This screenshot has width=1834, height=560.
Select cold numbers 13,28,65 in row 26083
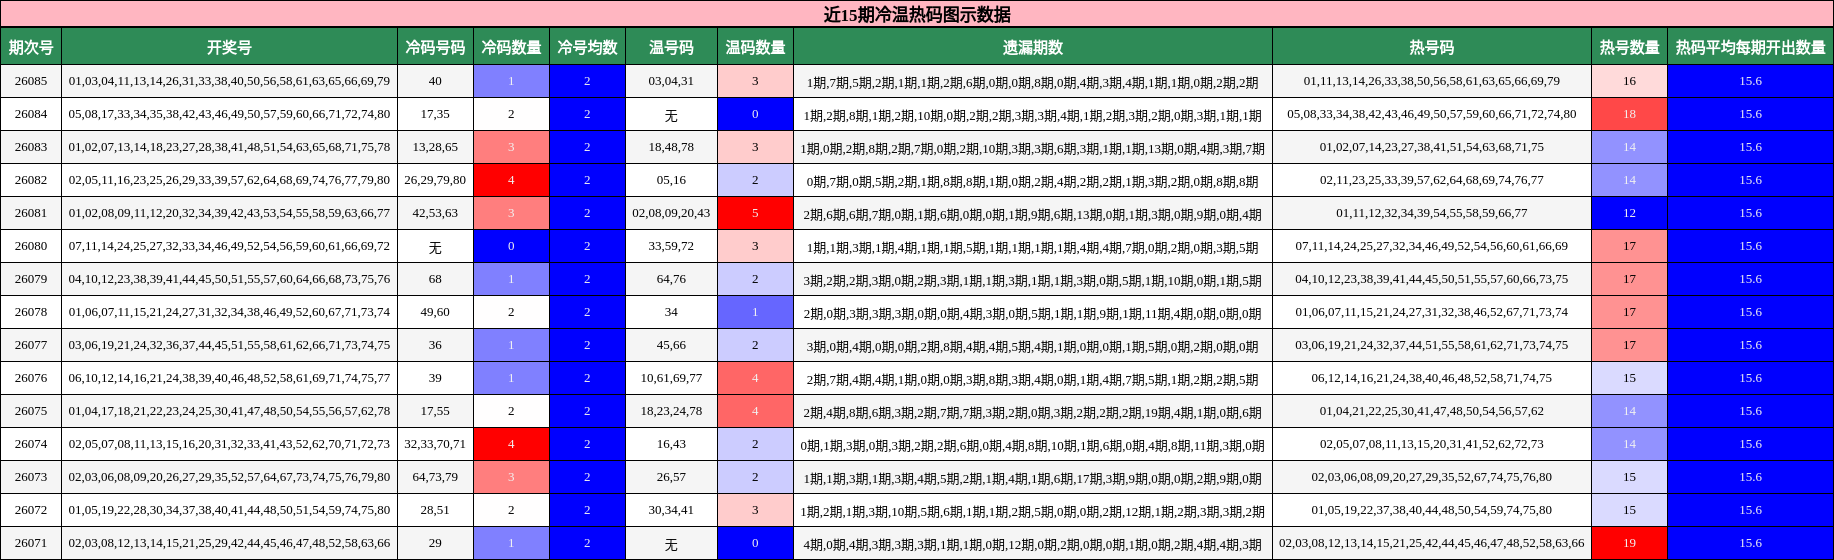[435, 147]
